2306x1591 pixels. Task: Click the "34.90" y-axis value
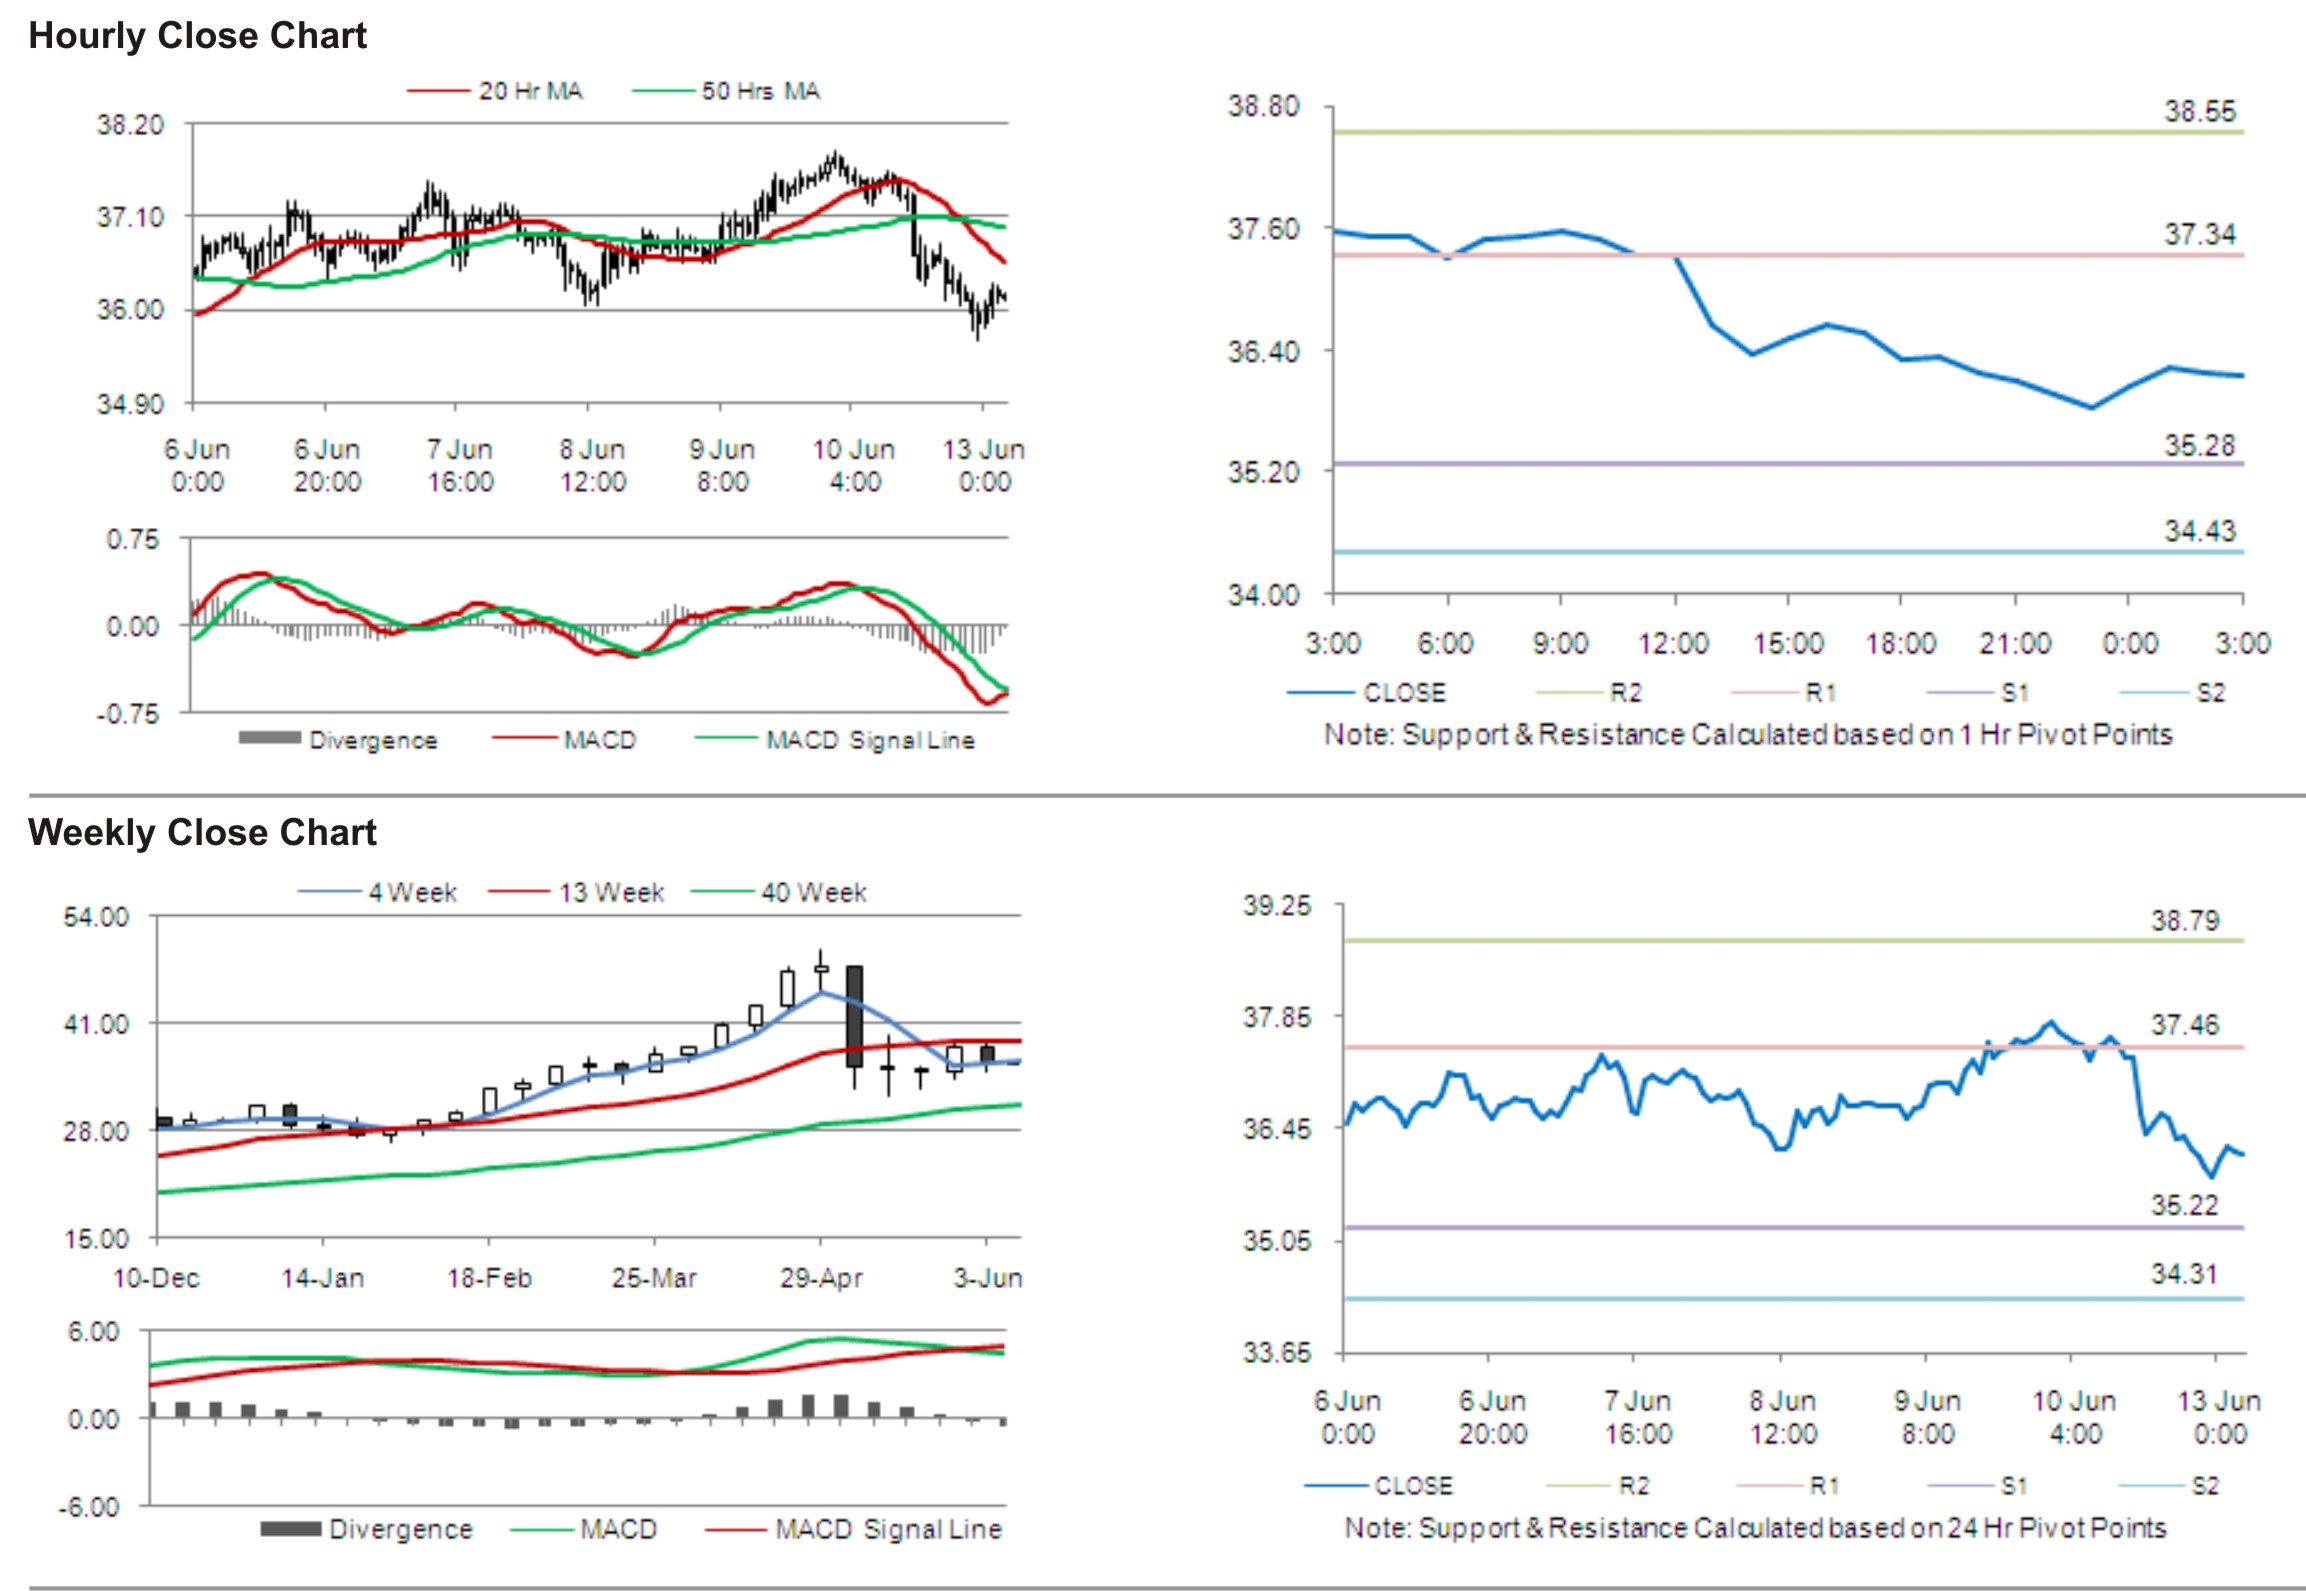130,403
